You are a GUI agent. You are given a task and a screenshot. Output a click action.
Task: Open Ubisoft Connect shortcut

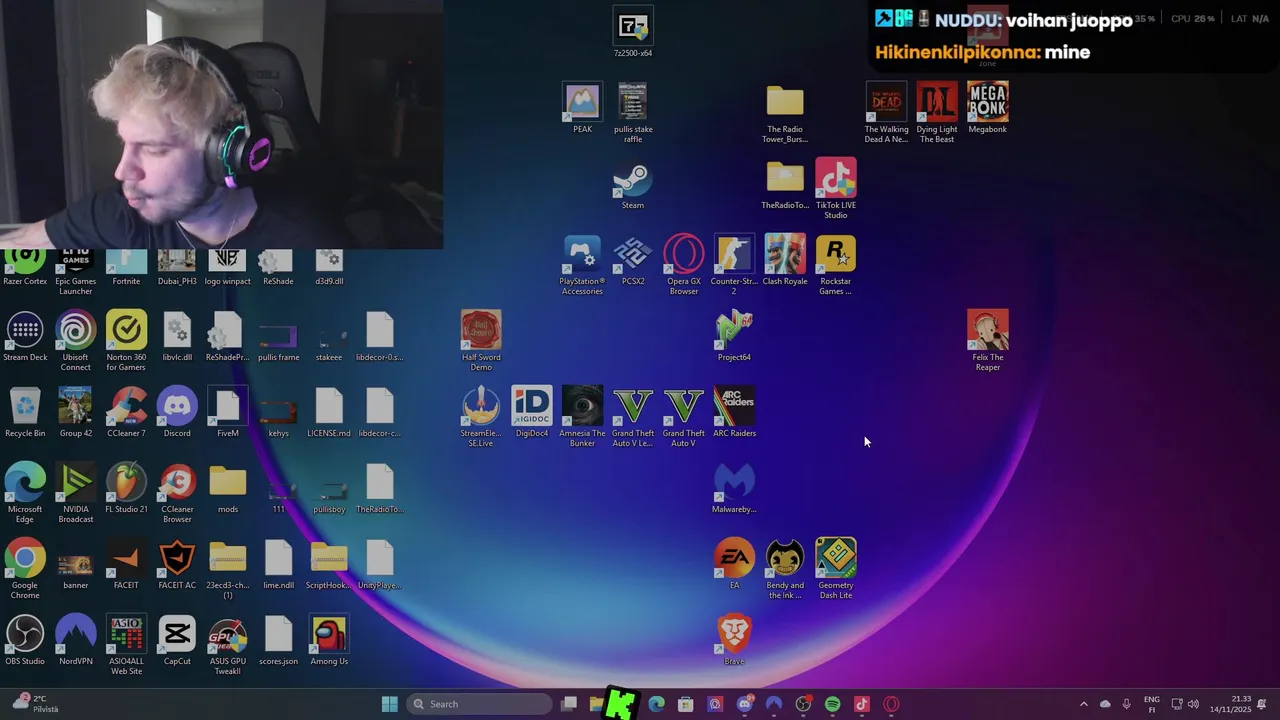(76, 340)
